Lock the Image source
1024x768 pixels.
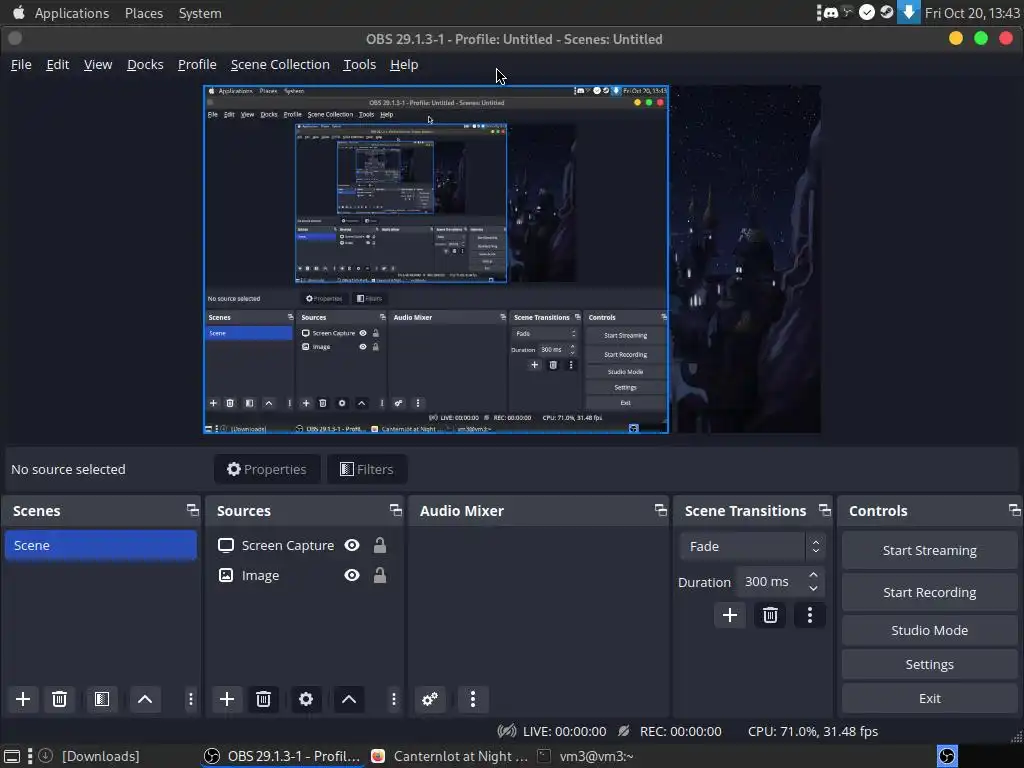(x=379, y=575)
